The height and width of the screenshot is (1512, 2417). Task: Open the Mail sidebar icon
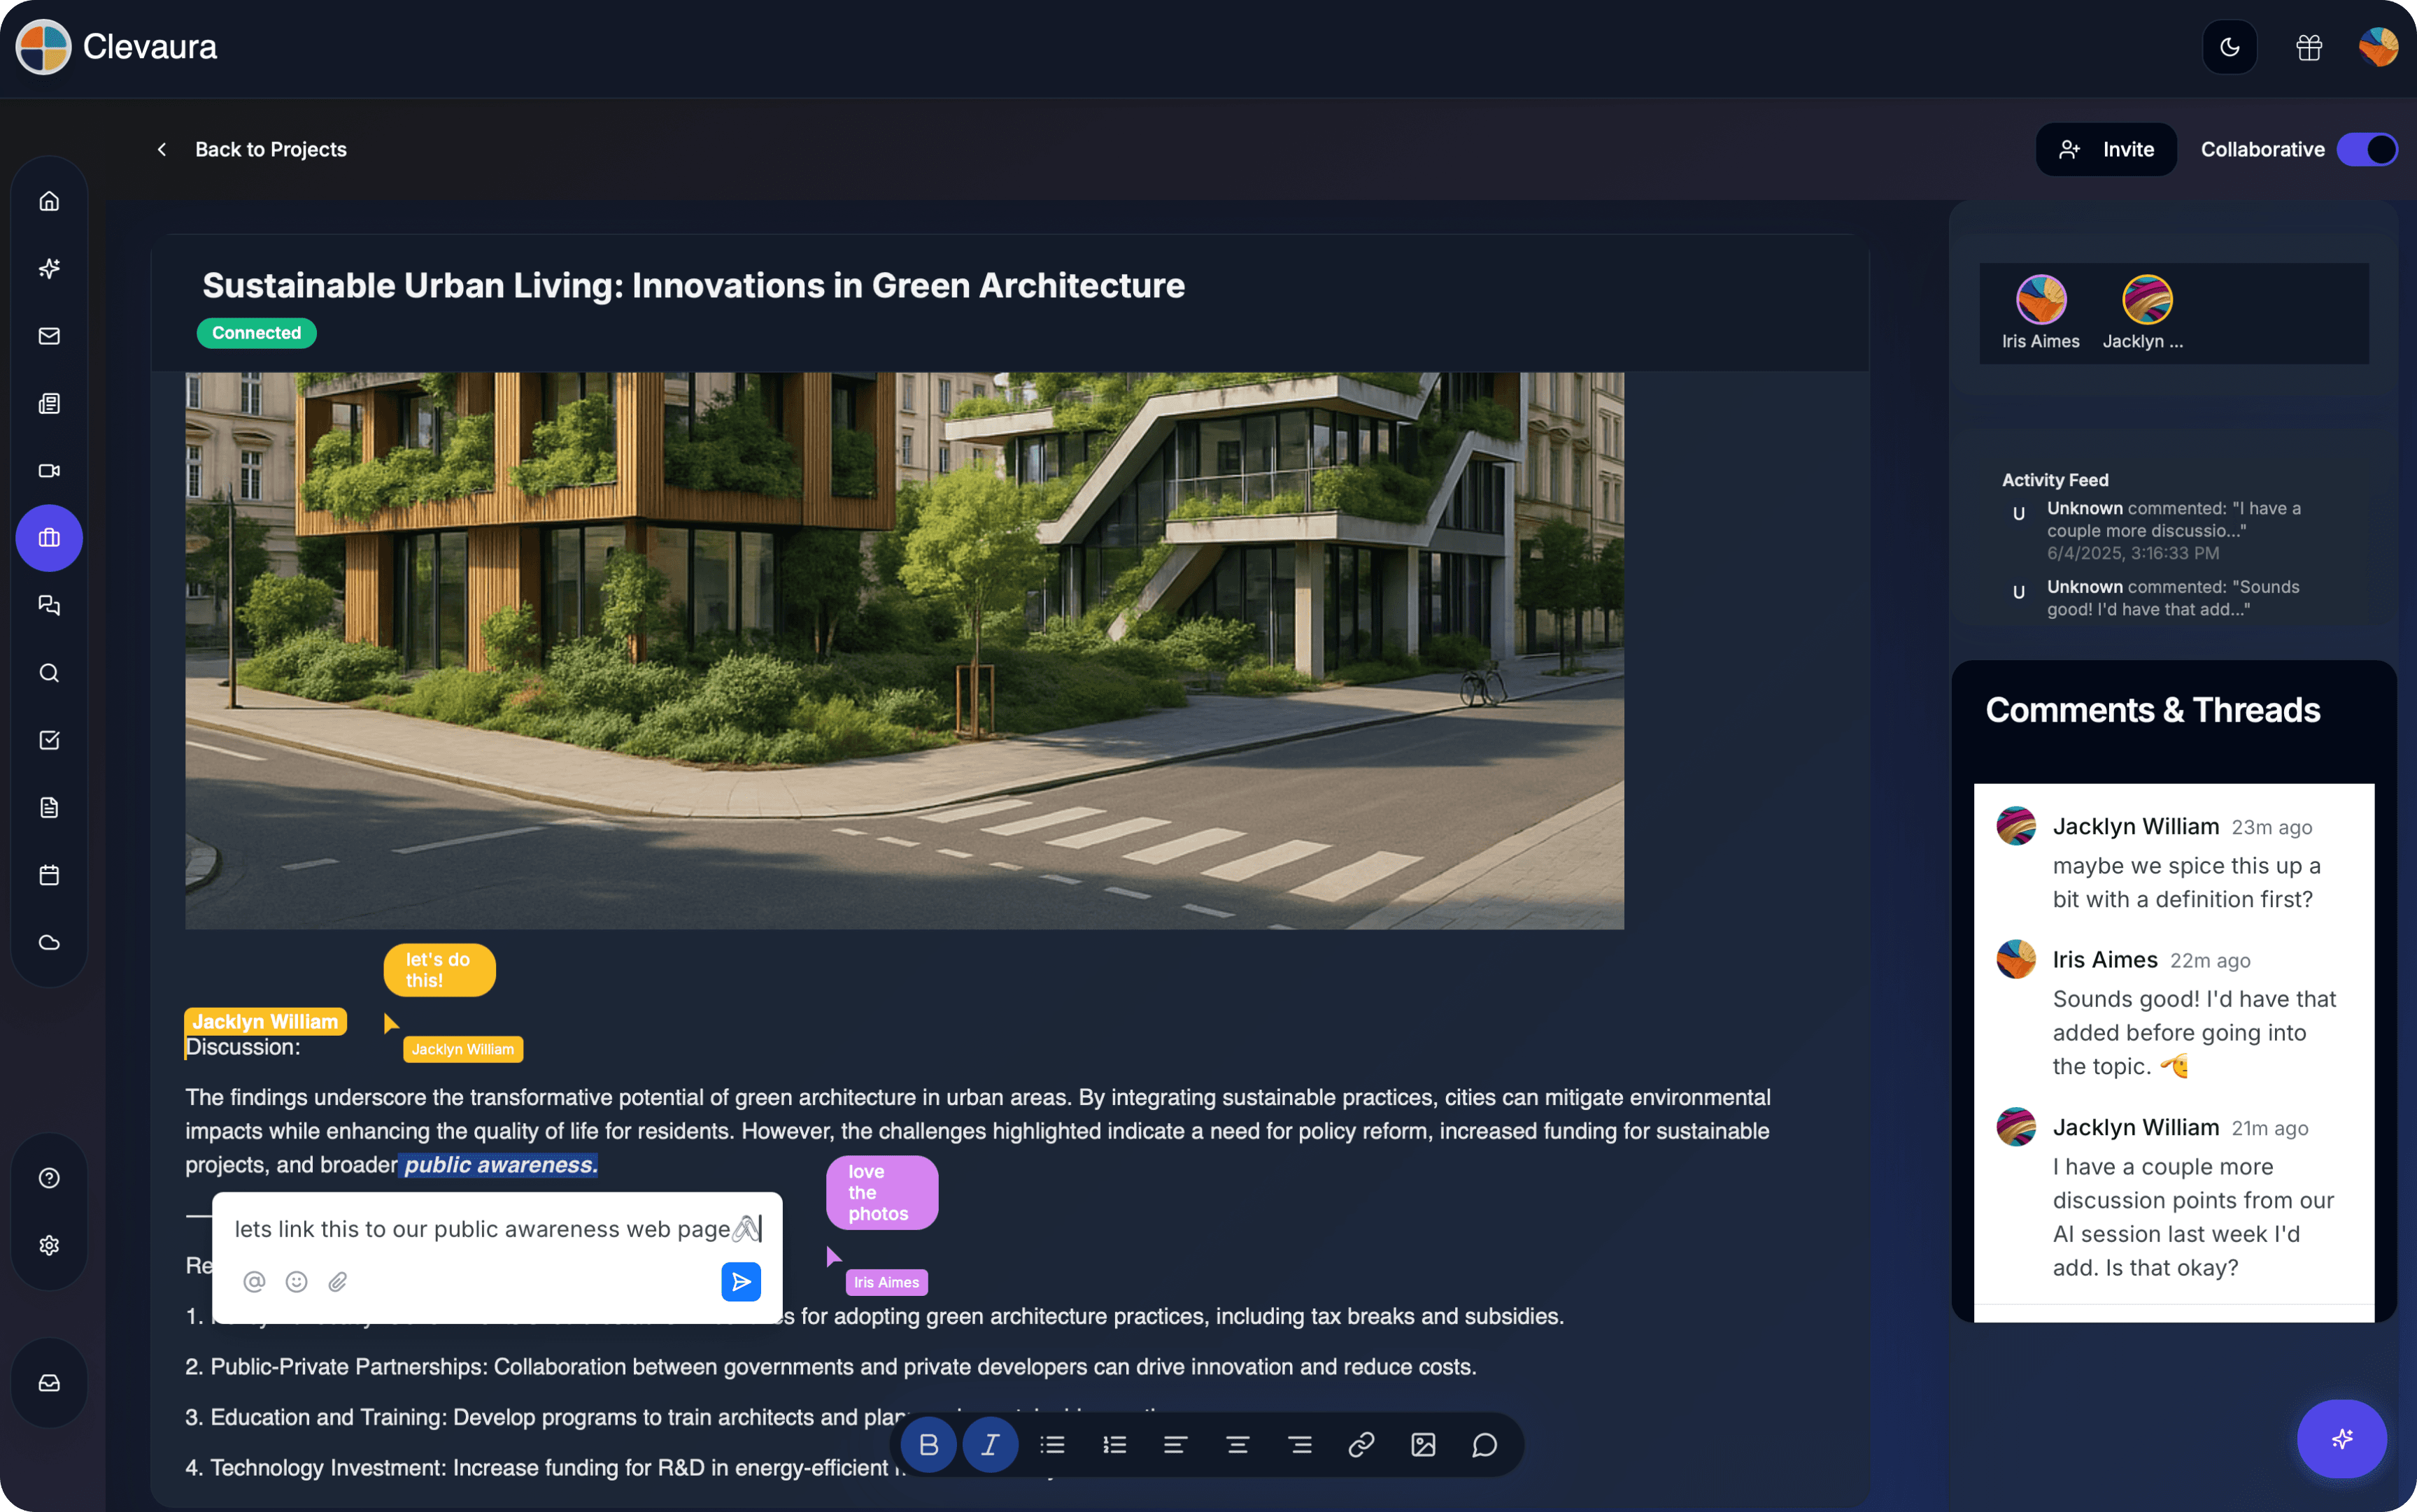48,336
